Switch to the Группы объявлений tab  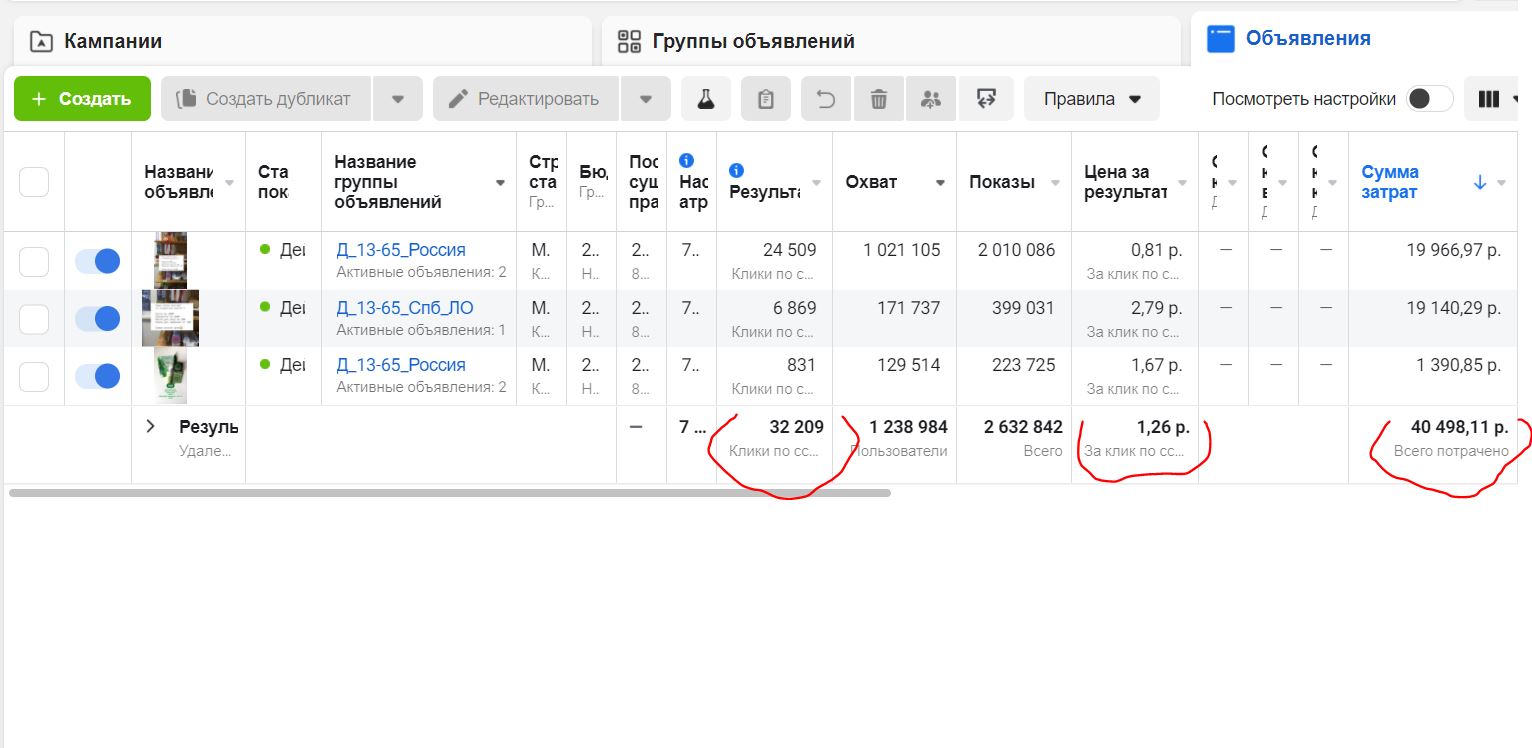pos(752,41)
